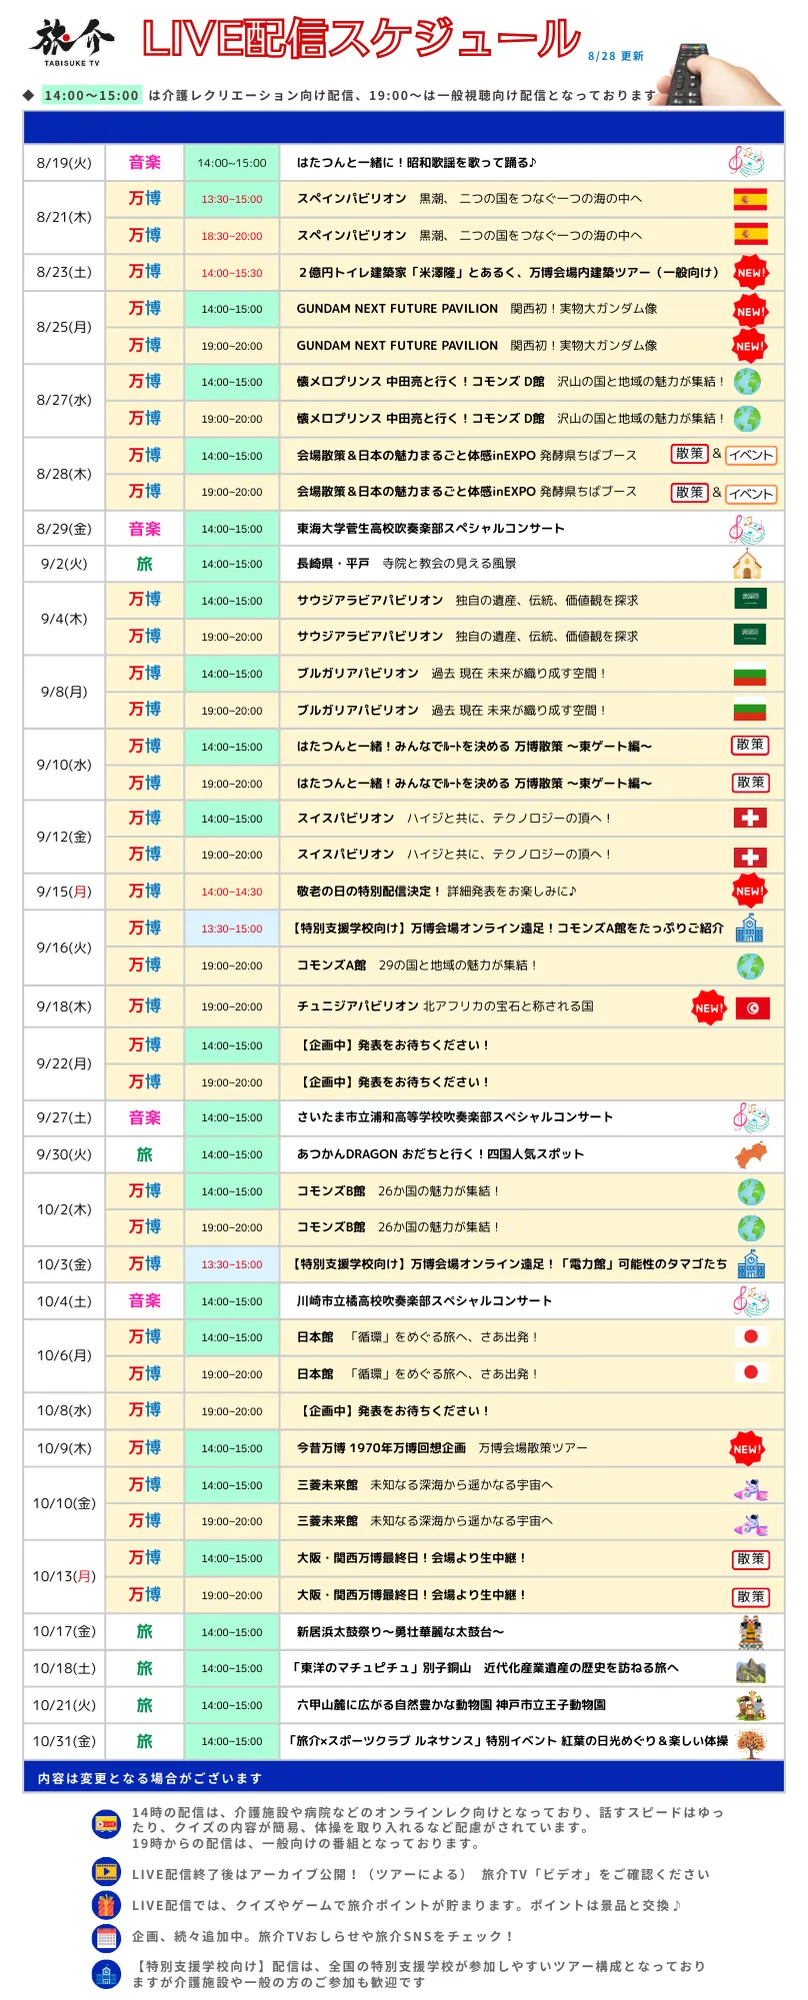Click '川崎市立橘高校吹奏楽部スペシャルコンサート' title
This screenshot has height=2000, width=808.
[424, 1301]
